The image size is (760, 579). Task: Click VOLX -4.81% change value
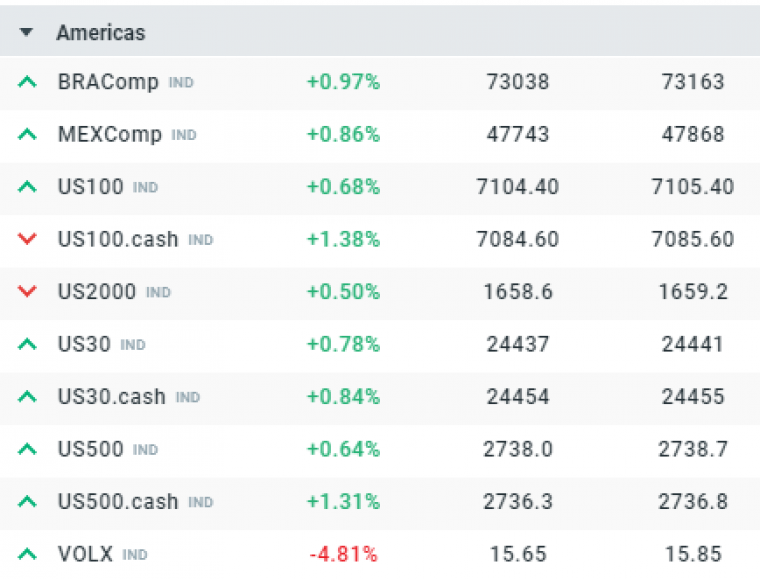coord(343,554)
